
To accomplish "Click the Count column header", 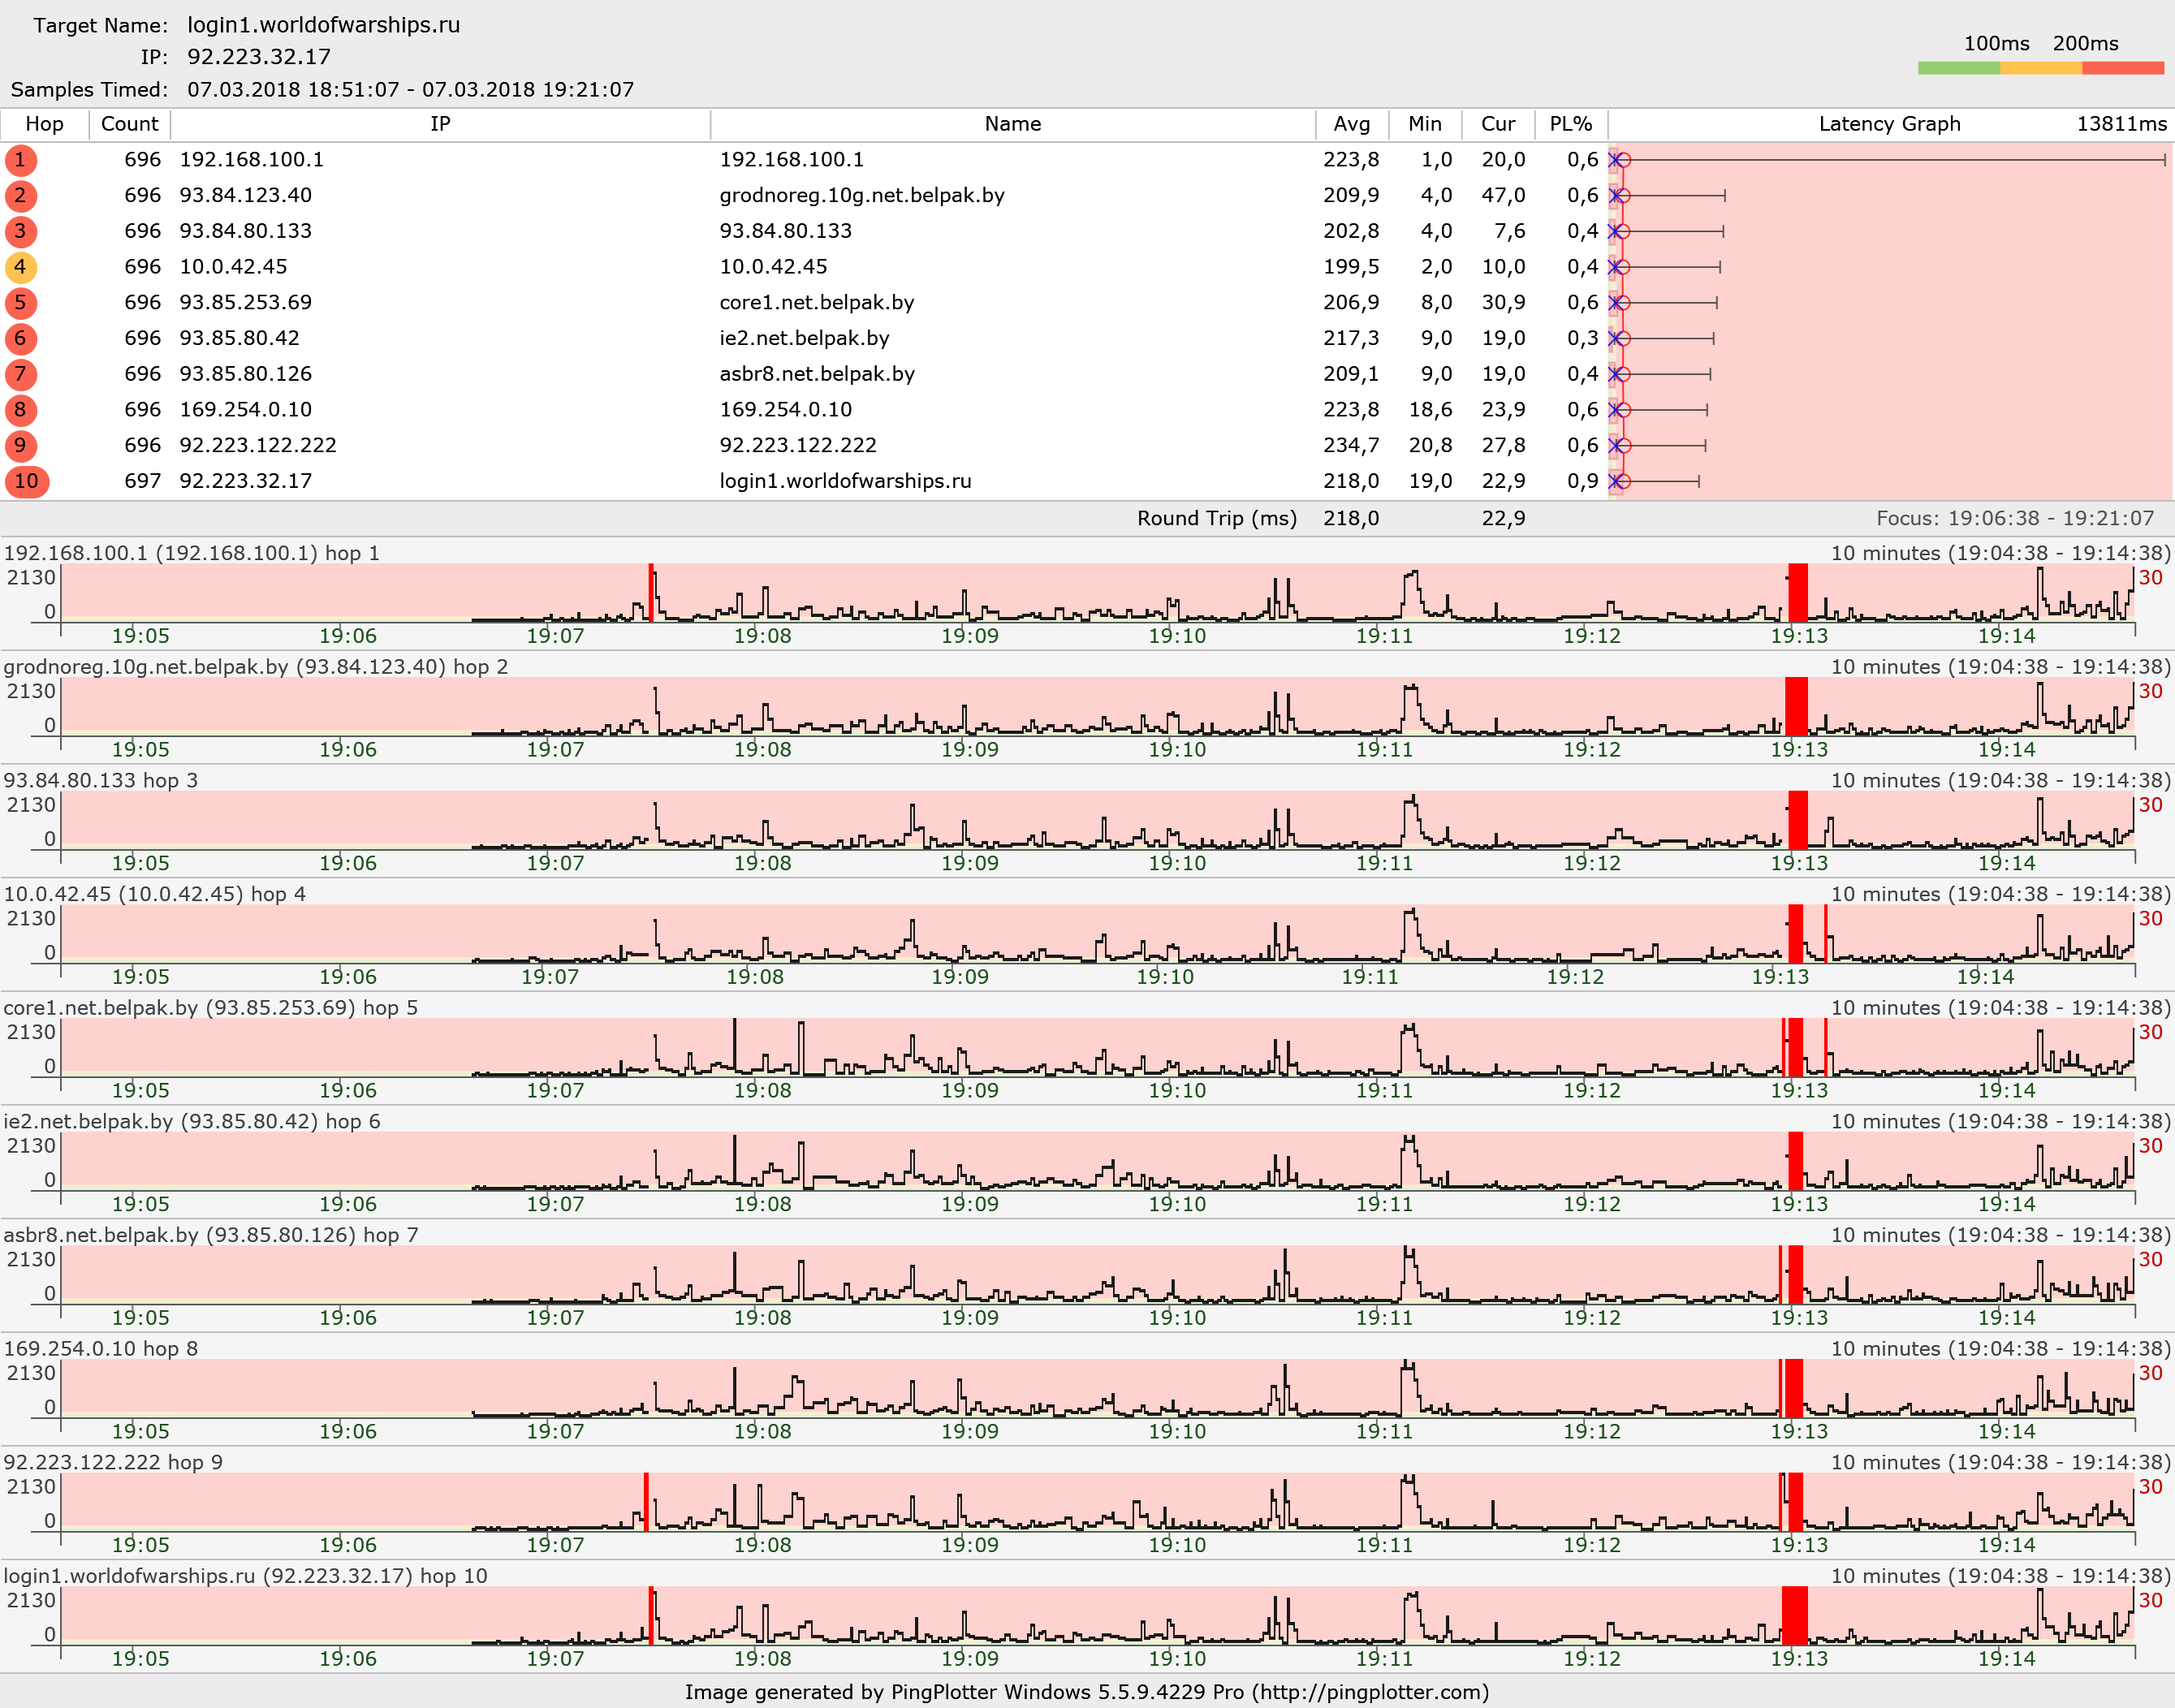I will point(130,124).
